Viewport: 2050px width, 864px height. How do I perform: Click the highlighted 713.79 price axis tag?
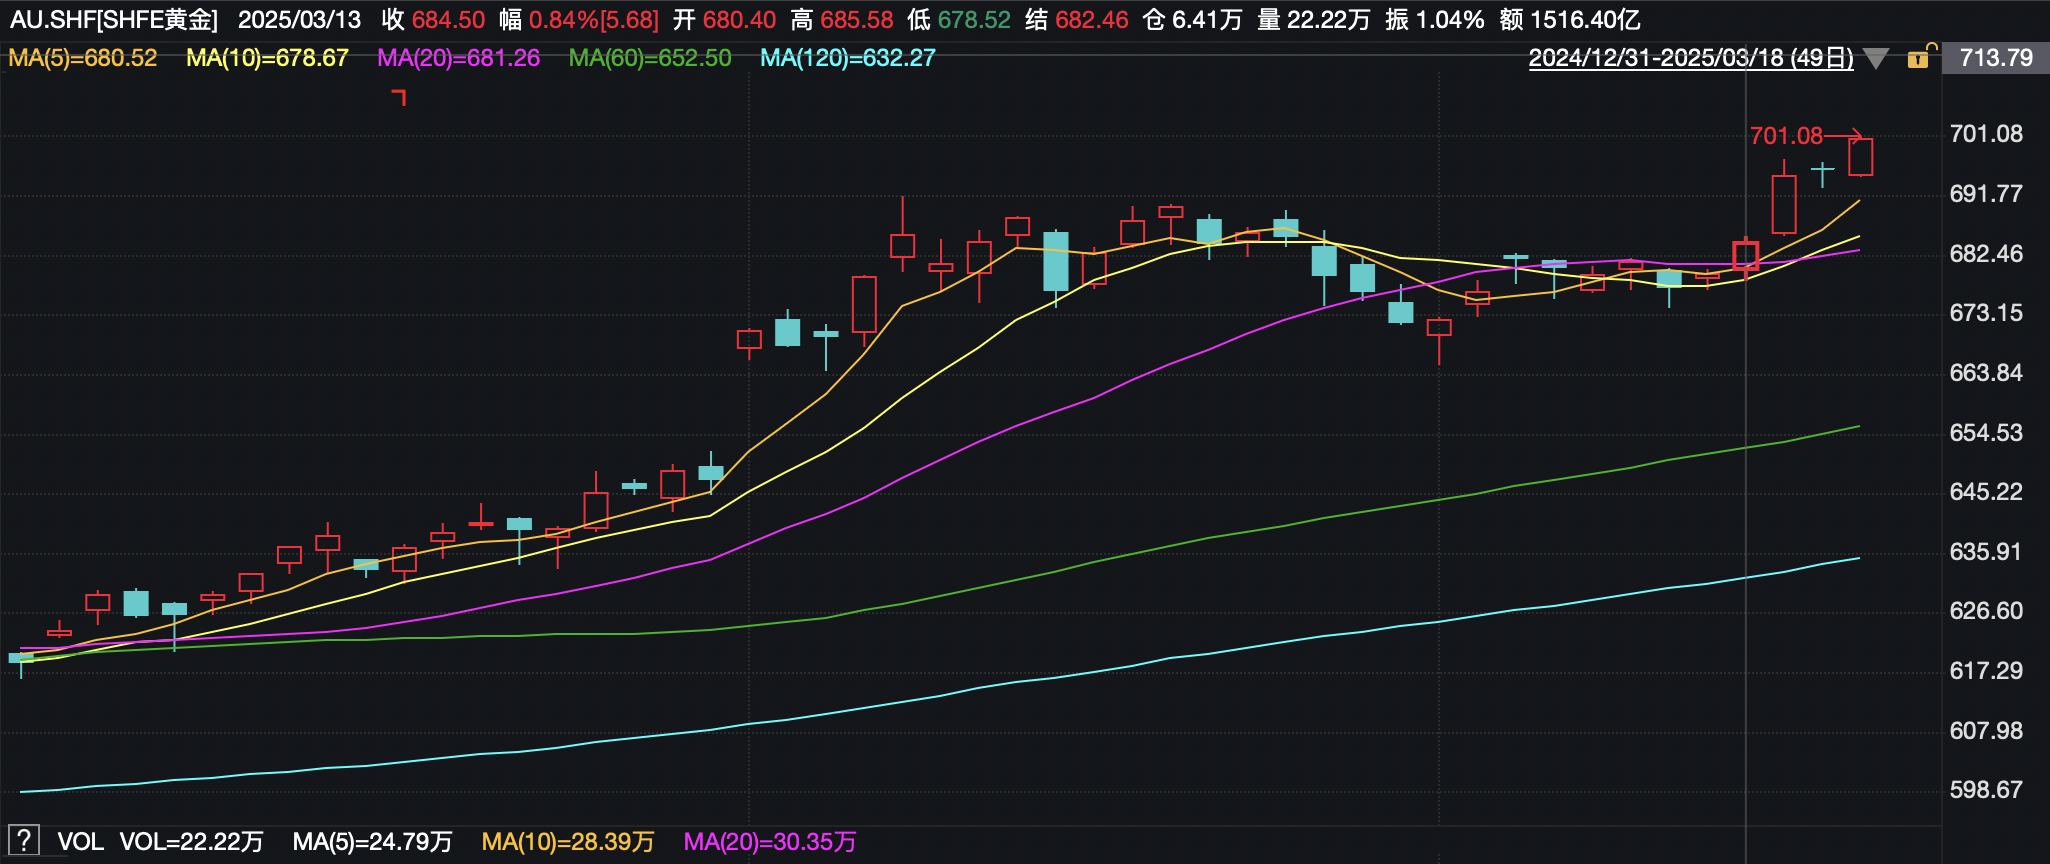coord(1995,58)
